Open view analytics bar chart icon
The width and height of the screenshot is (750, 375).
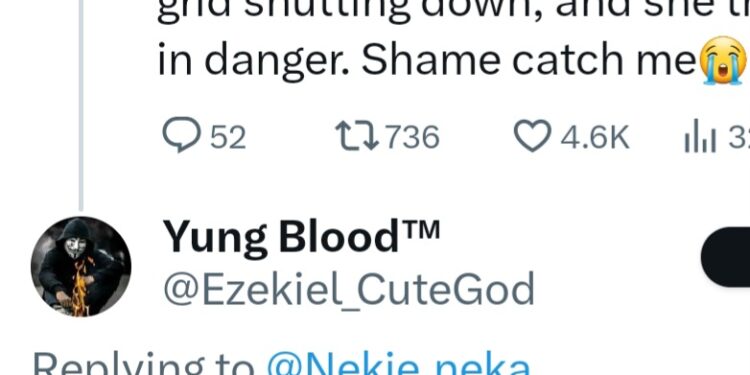coord(700,138)
